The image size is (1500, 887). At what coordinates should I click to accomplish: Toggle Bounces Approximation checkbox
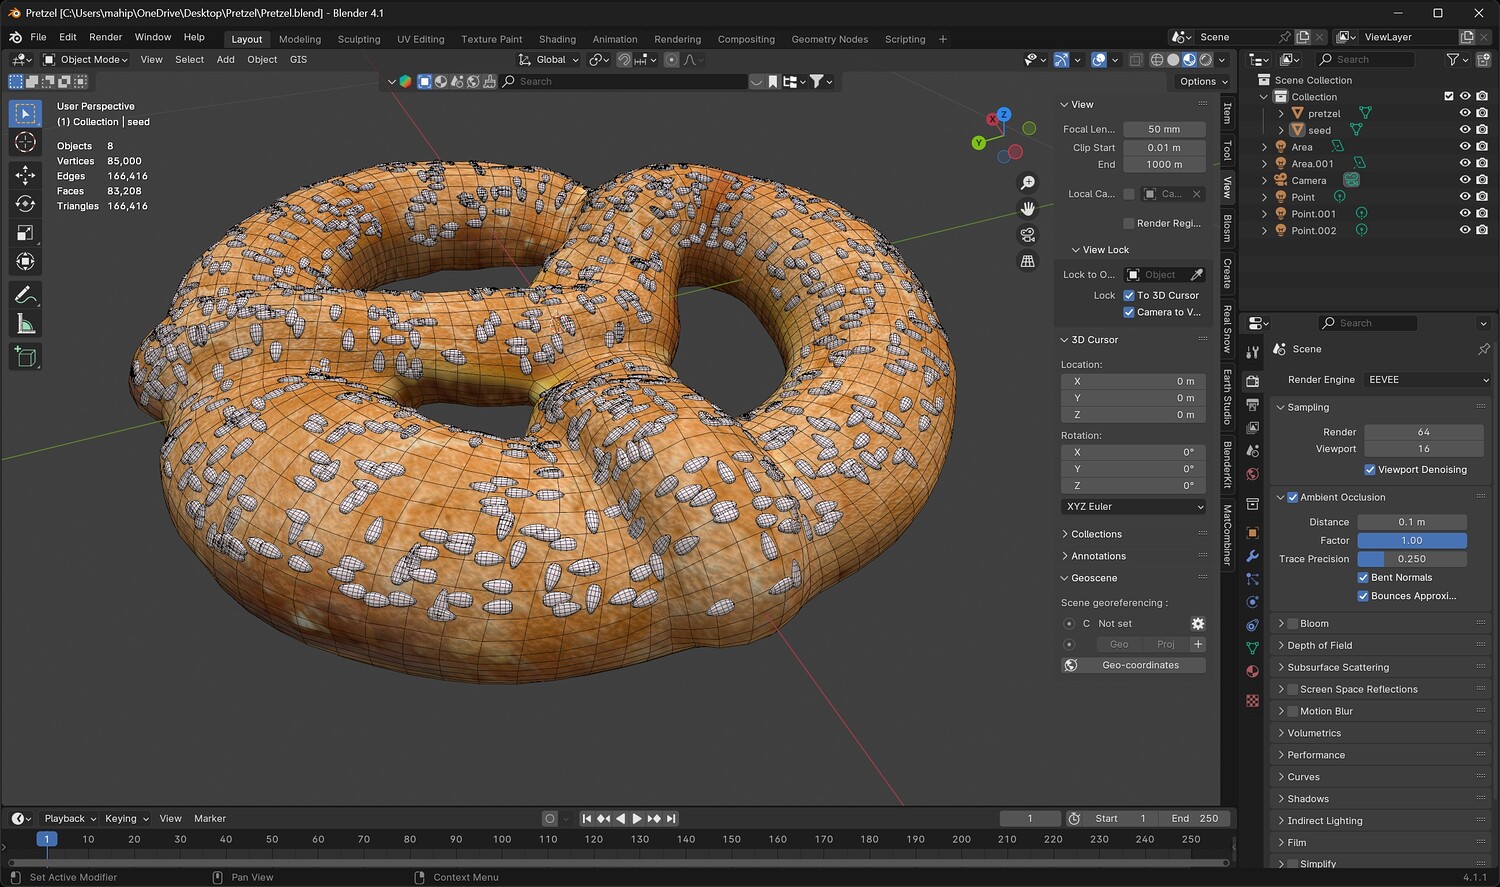1363,596
